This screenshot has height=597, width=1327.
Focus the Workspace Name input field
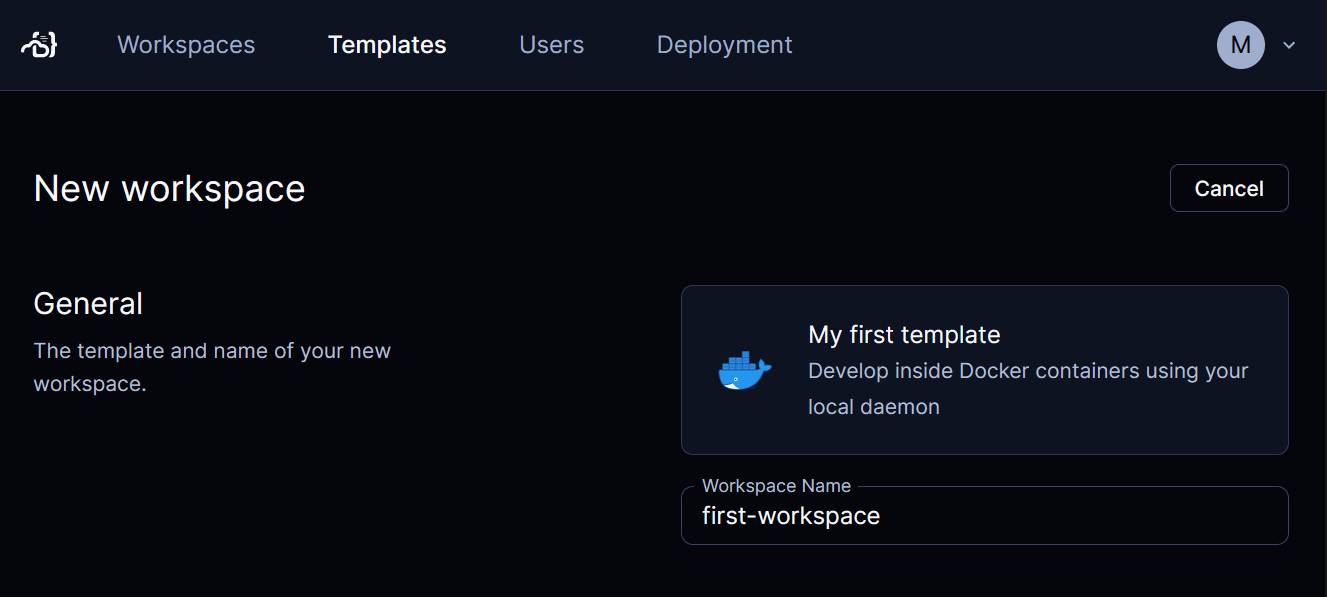pyautogui.click(x=984, y=516)
